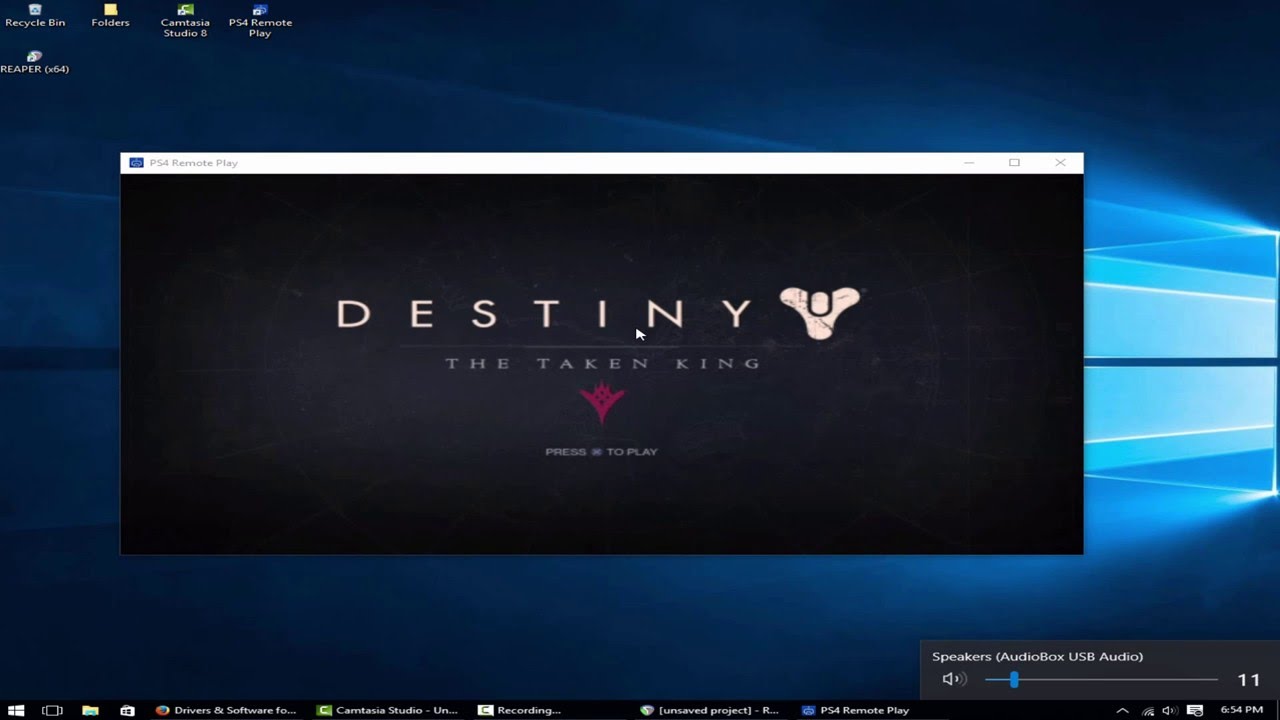This screenshot has height=720, width=1280.
Task: Switch to REAPER unsaved project taskbar item
Action: (x=711, y=710)
